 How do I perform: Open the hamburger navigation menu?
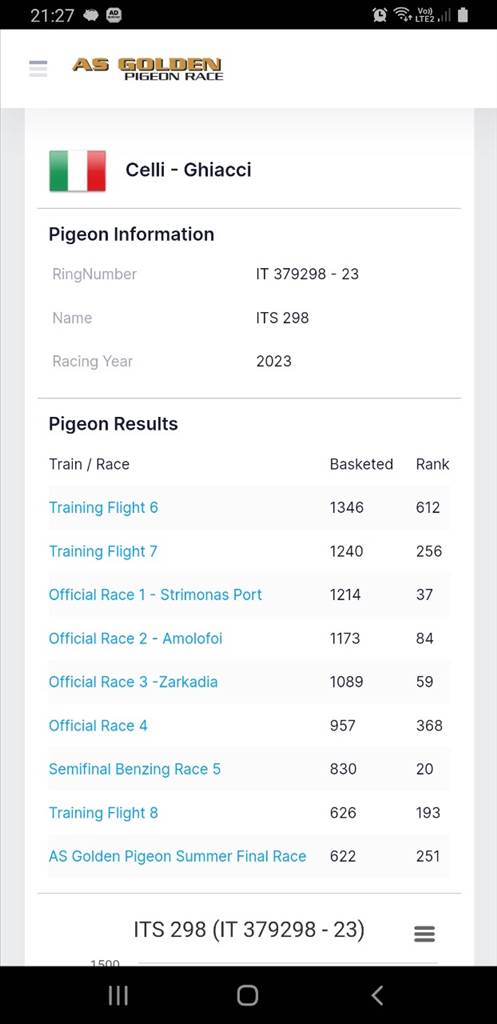pos(38,69)
